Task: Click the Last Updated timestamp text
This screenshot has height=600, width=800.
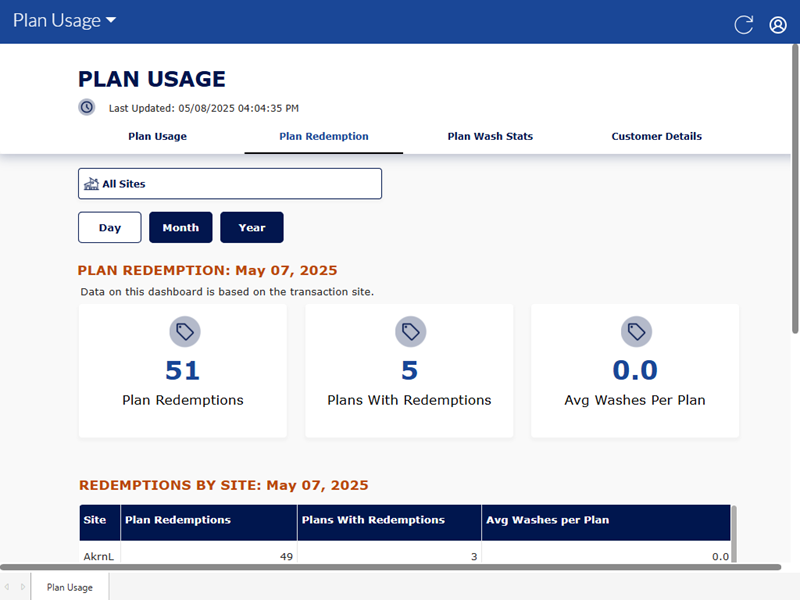Action: coord(204,108)
